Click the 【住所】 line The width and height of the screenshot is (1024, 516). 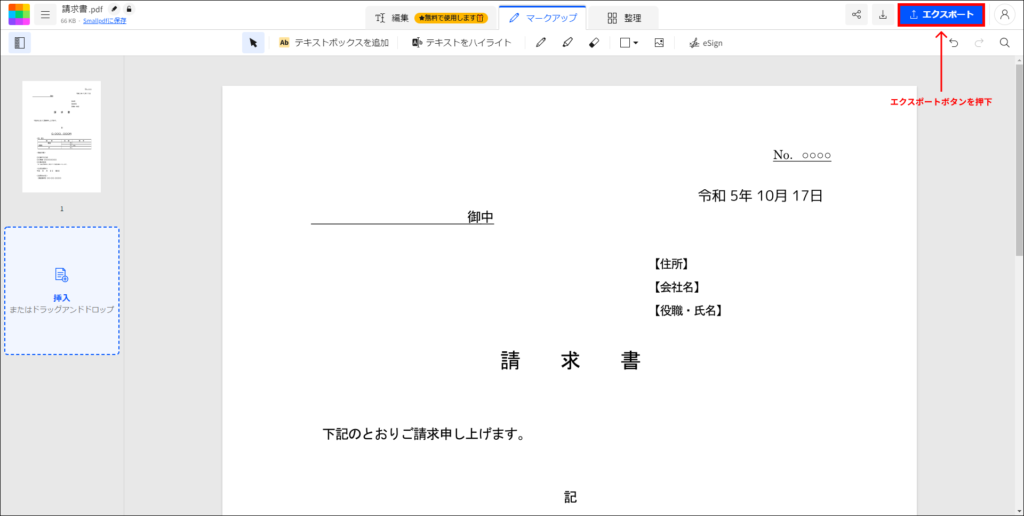point(671,264)
